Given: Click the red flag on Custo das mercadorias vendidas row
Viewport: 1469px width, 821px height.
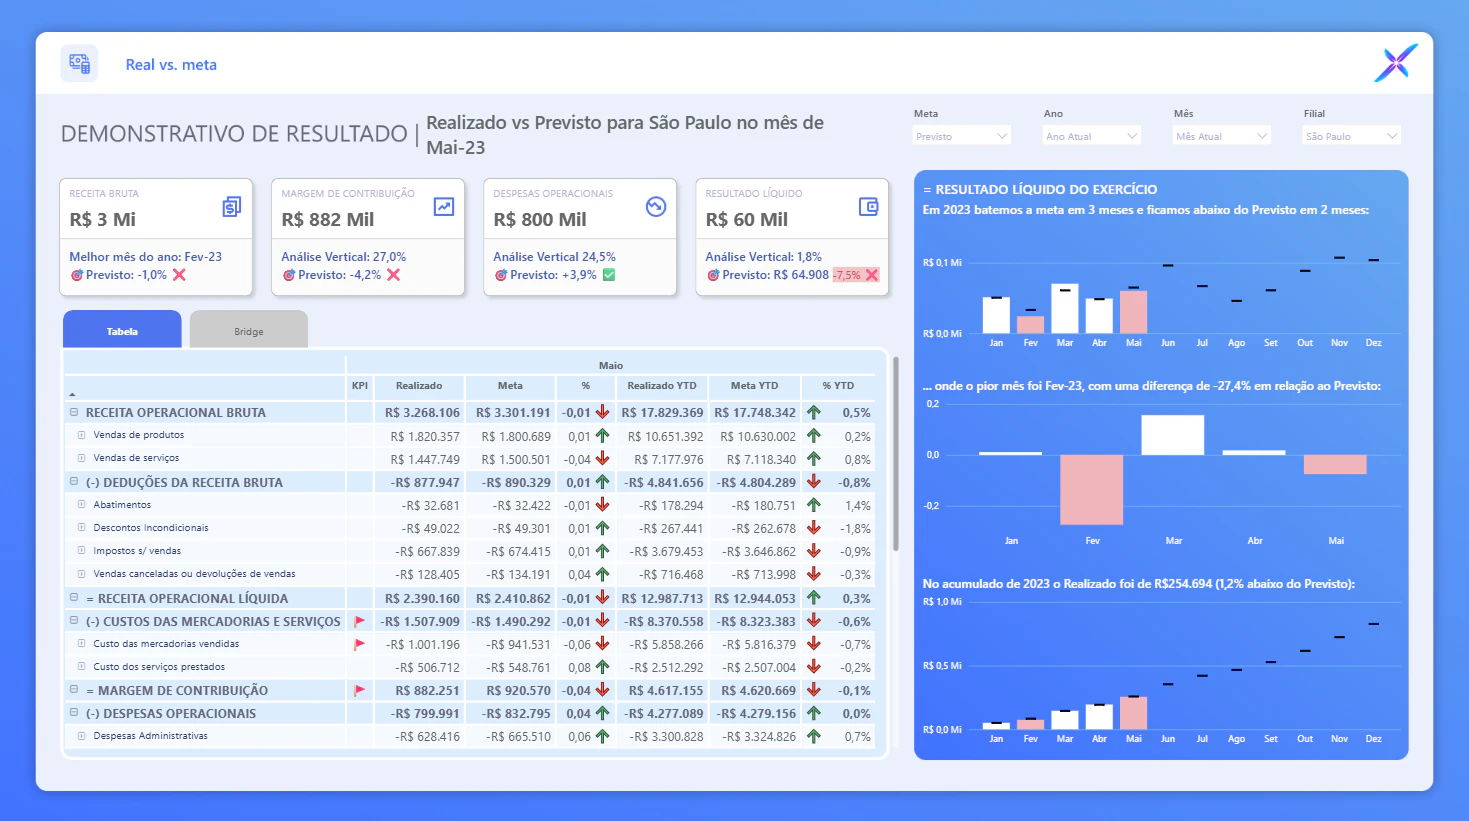Looking at the screenshot, I should 359,645.
